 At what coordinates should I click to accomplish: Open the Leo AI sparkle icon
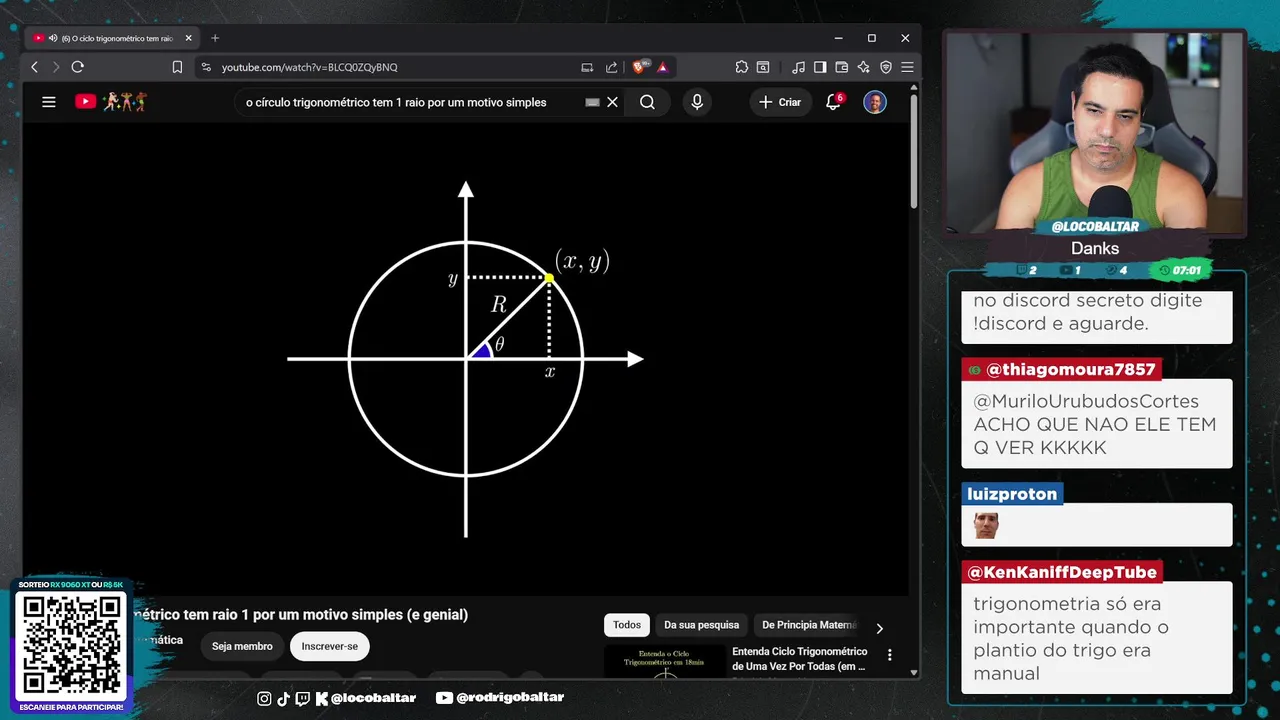tap(863, 67)
